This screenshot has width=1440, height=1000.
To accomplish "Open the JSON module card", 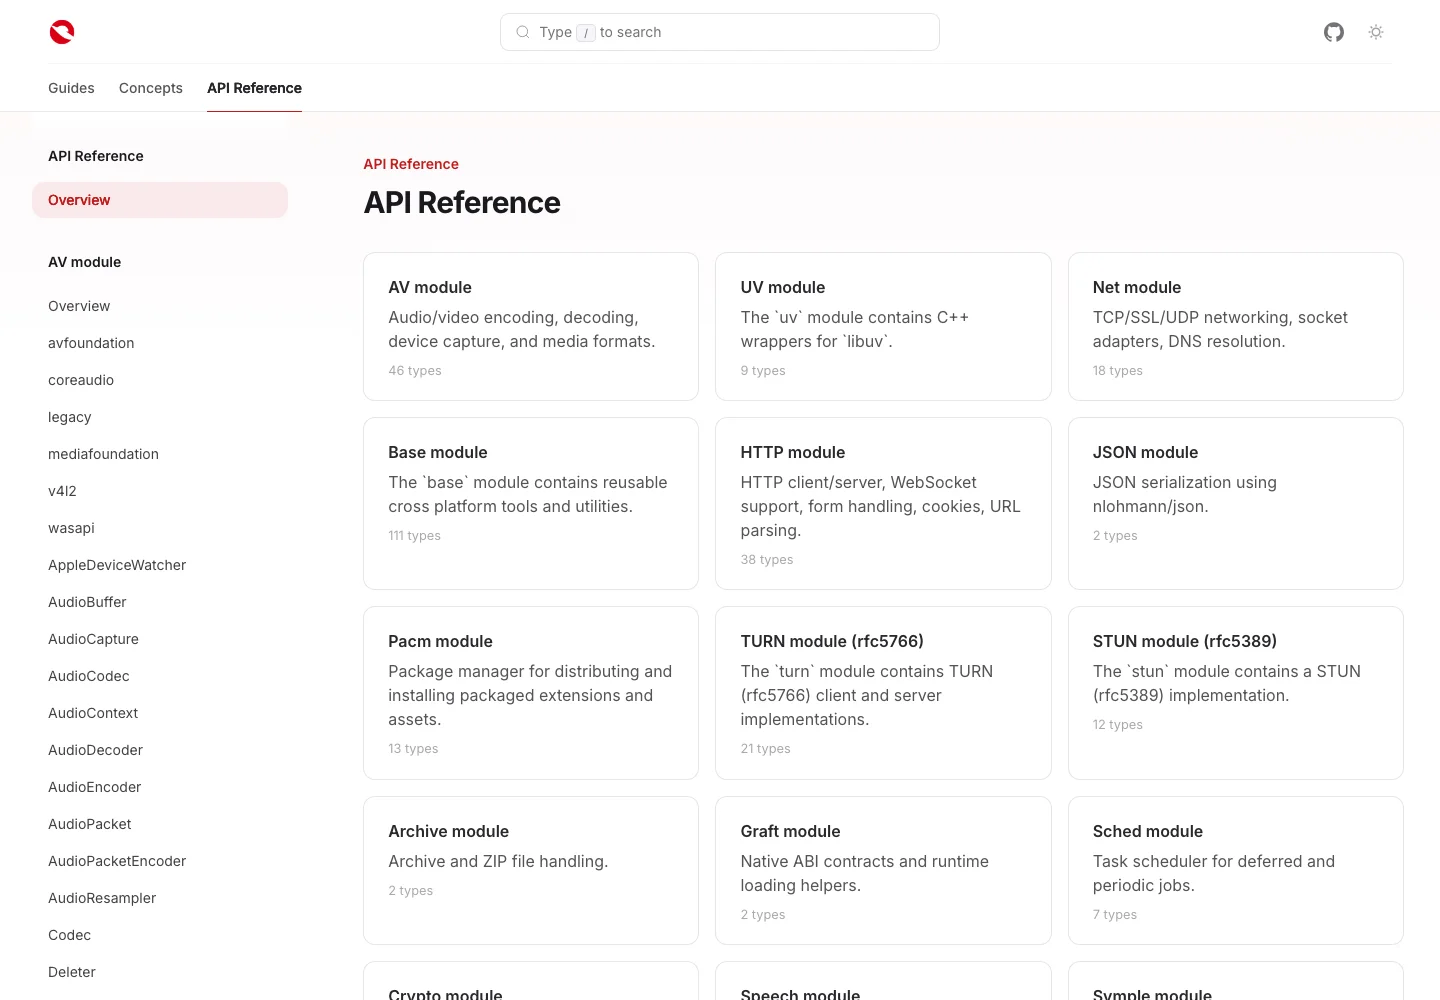I will click(x=1236, y=504).
